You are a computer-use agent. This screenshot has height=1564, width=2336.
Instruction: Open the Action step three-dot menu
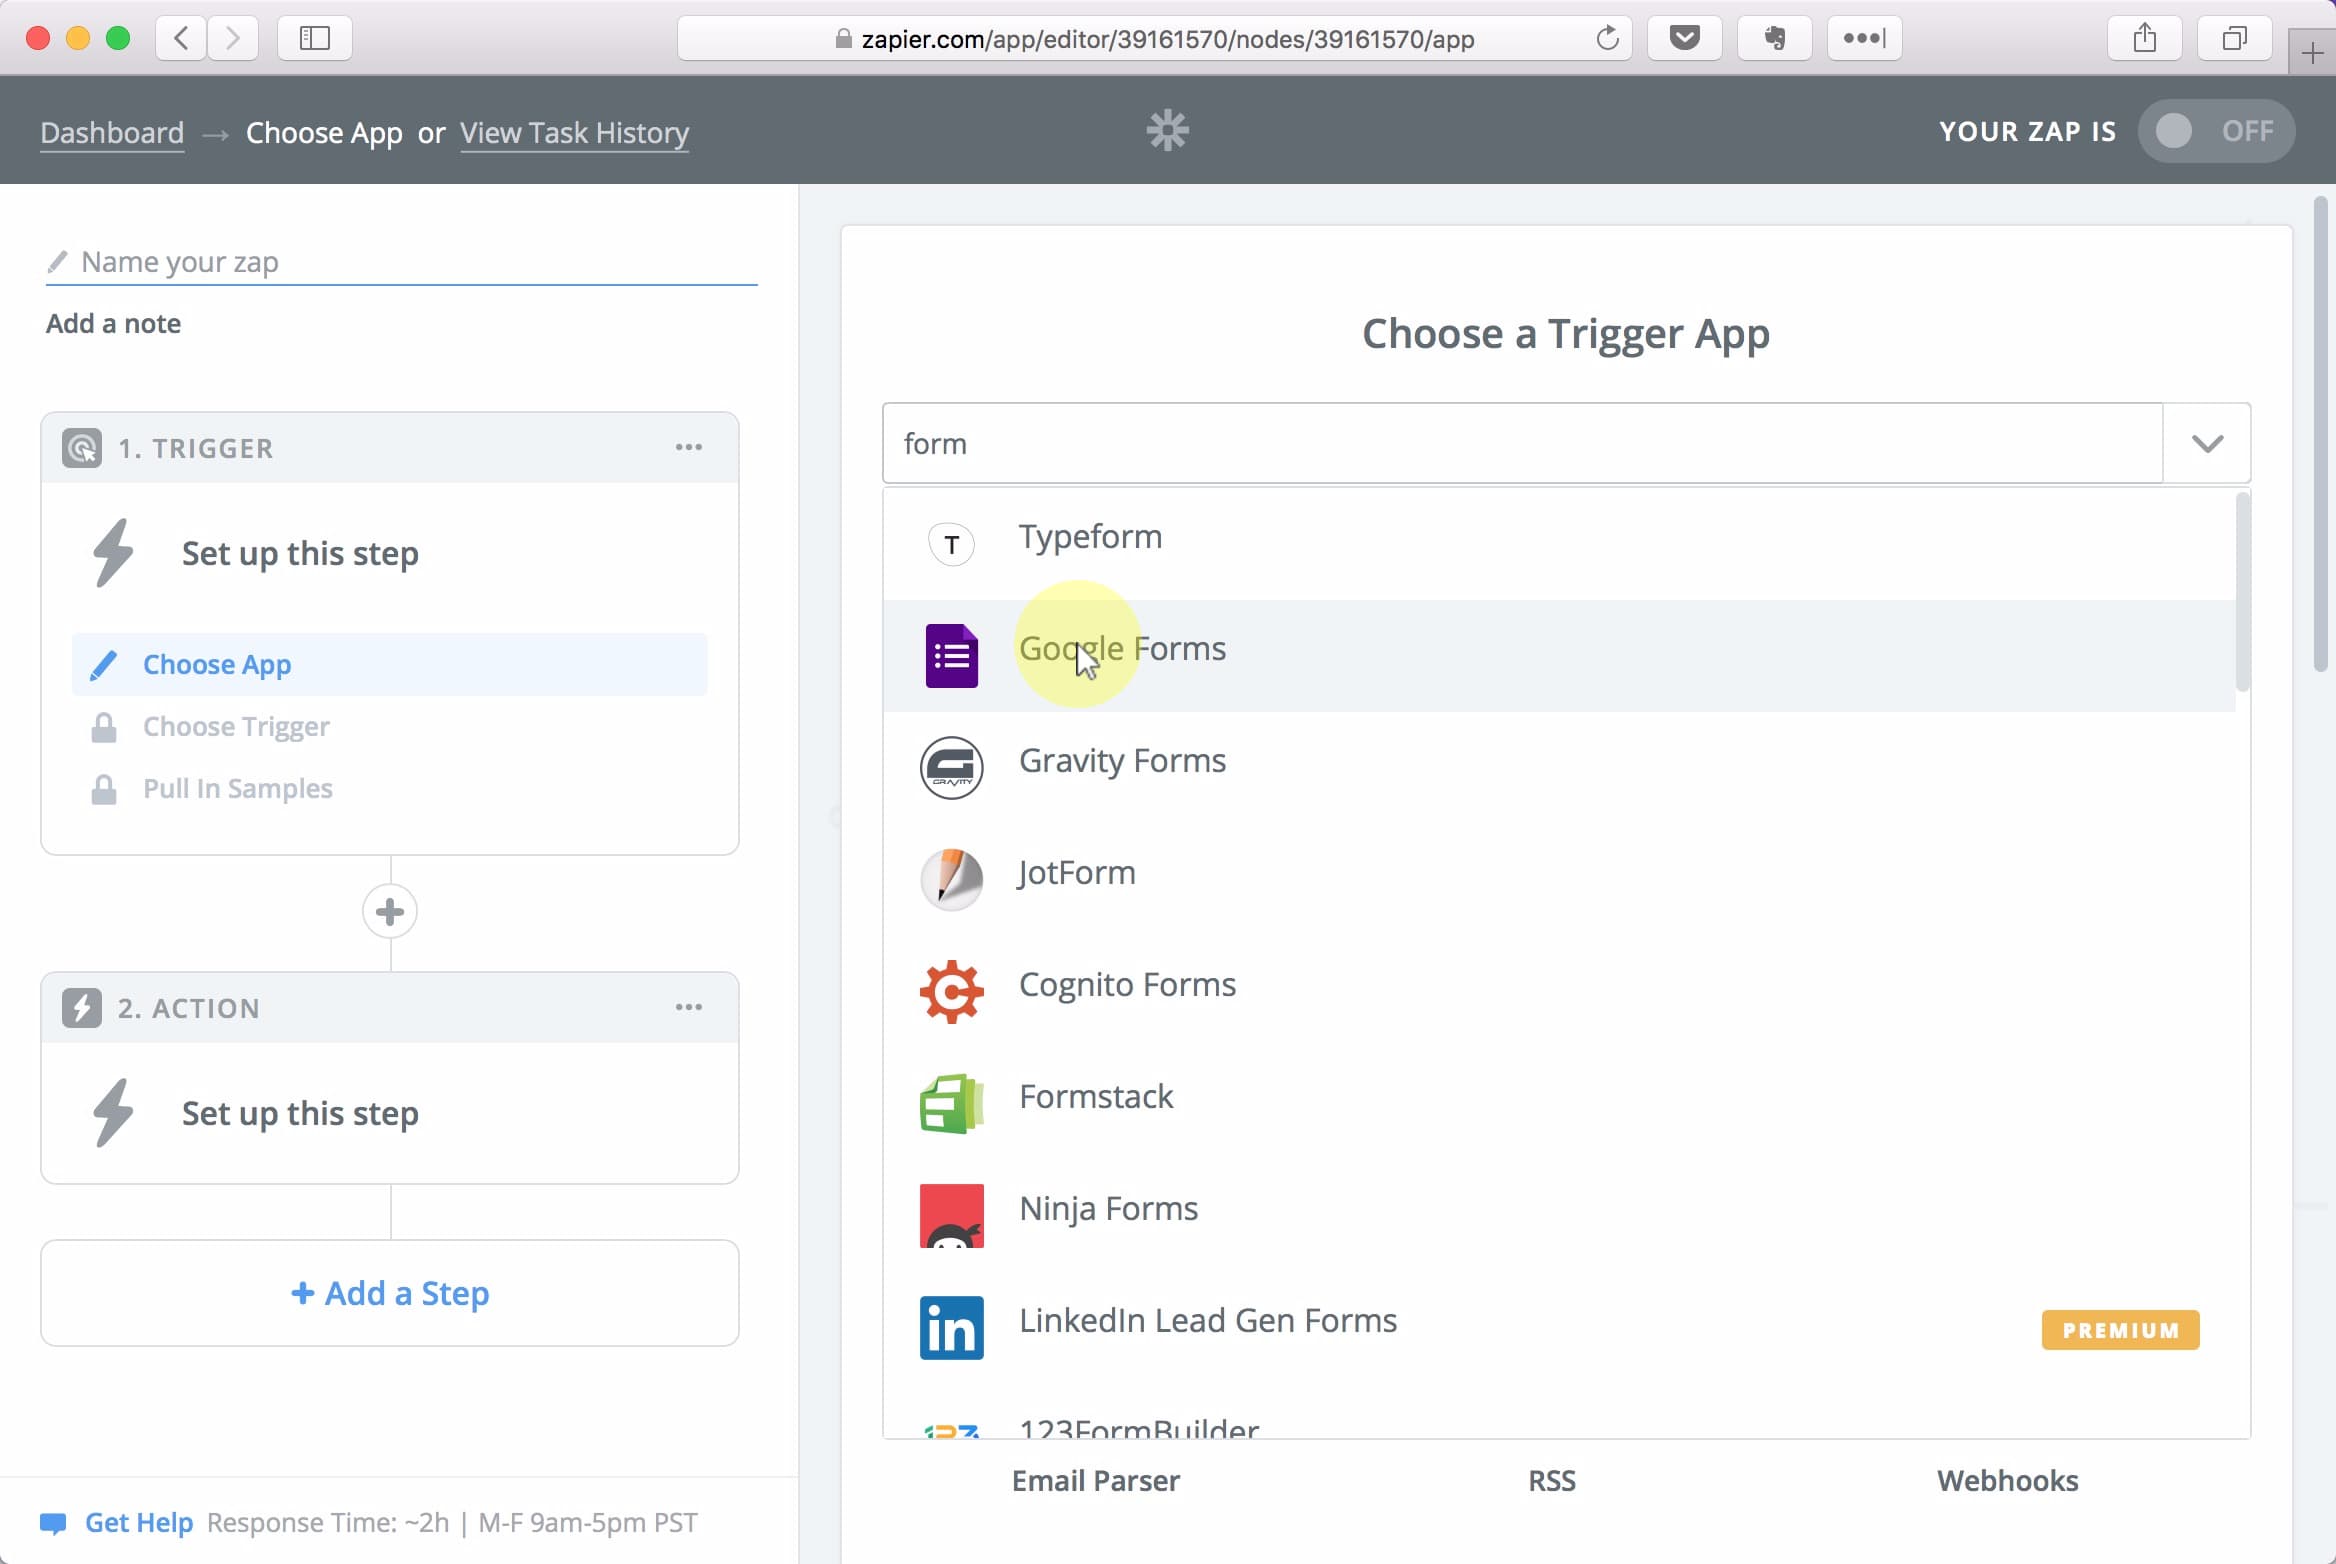click(x=688, y=1007)
